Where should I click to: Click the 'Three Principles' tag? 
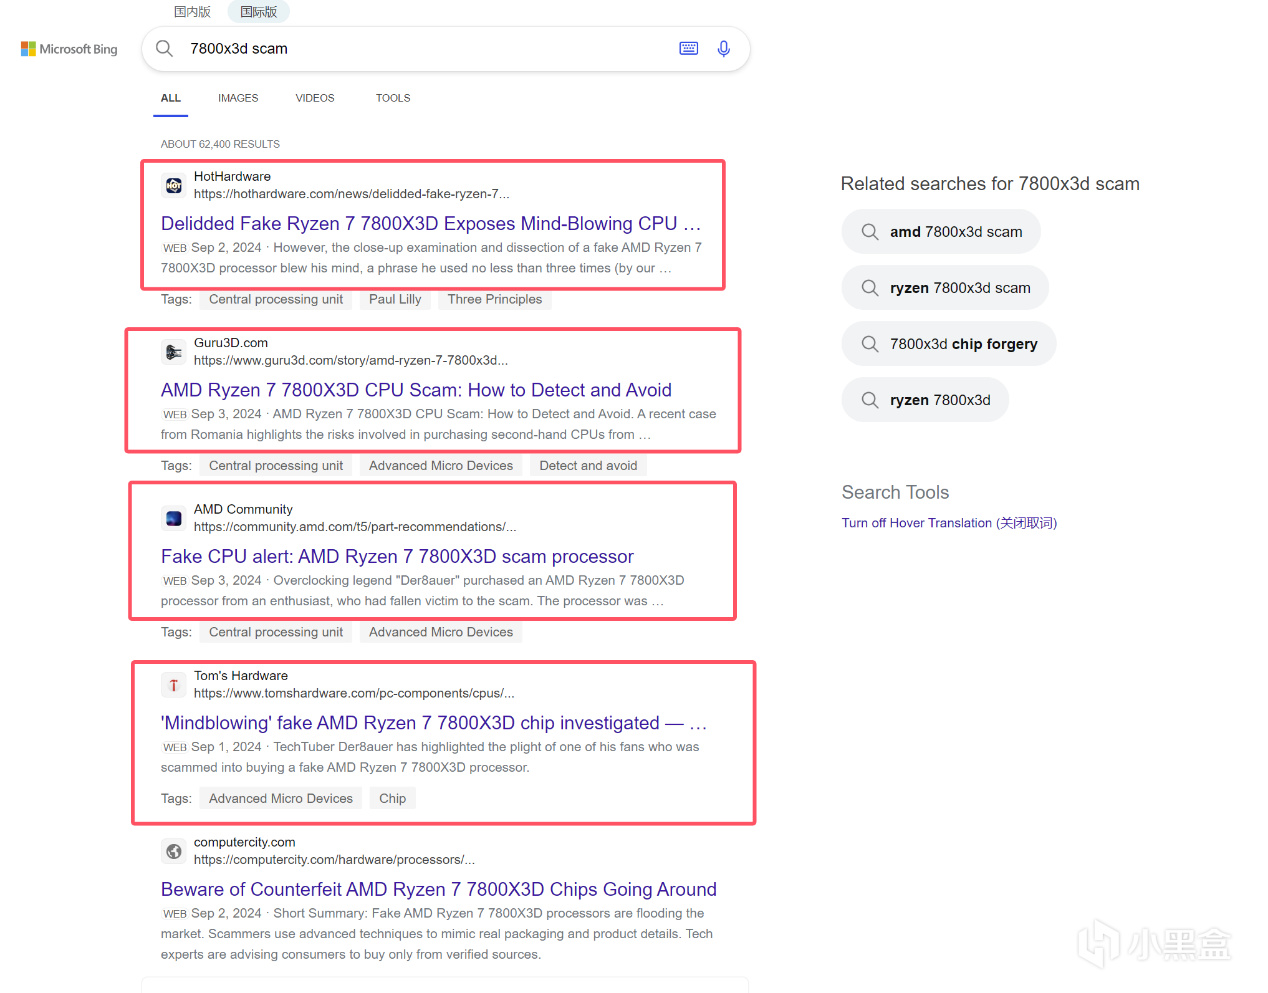495,299
